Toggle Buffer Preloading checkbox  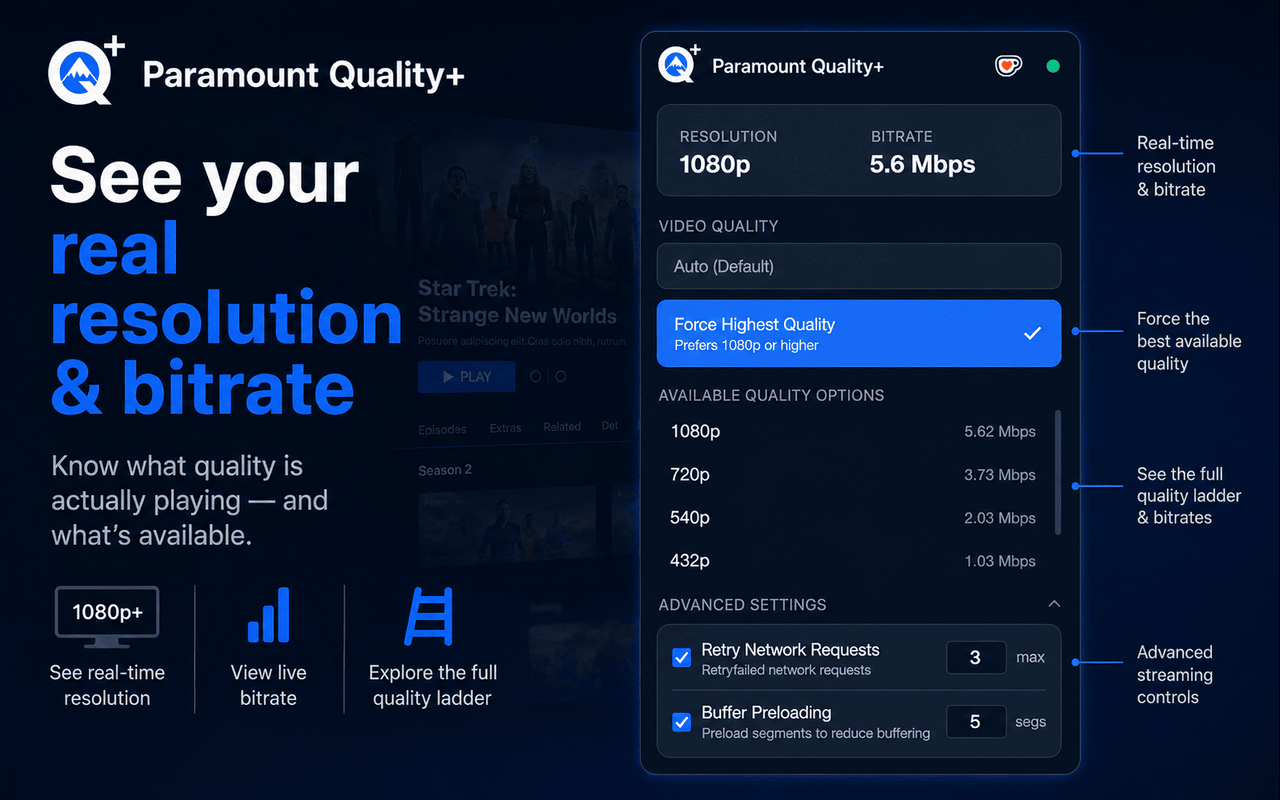pos(682,721)
